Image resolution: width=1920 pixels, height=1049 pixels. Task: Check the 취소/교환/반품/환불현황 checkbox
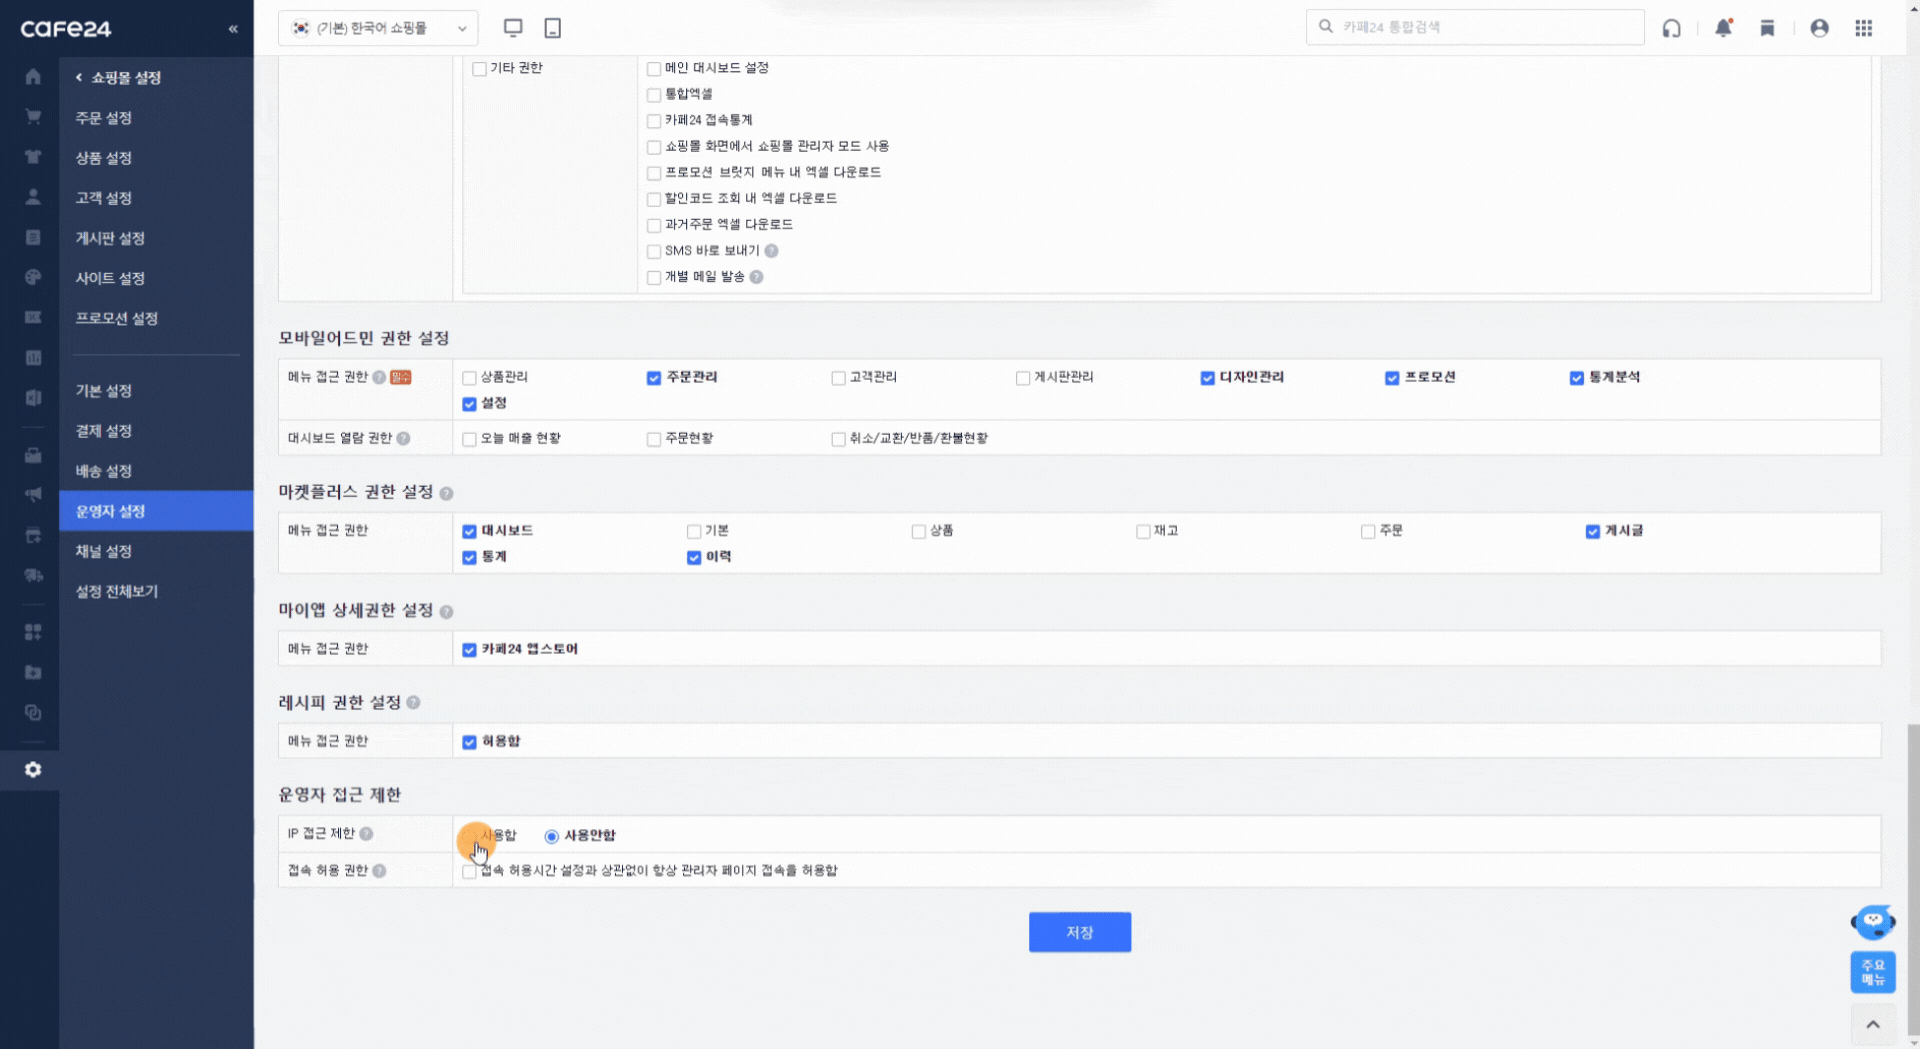point(838,439)
